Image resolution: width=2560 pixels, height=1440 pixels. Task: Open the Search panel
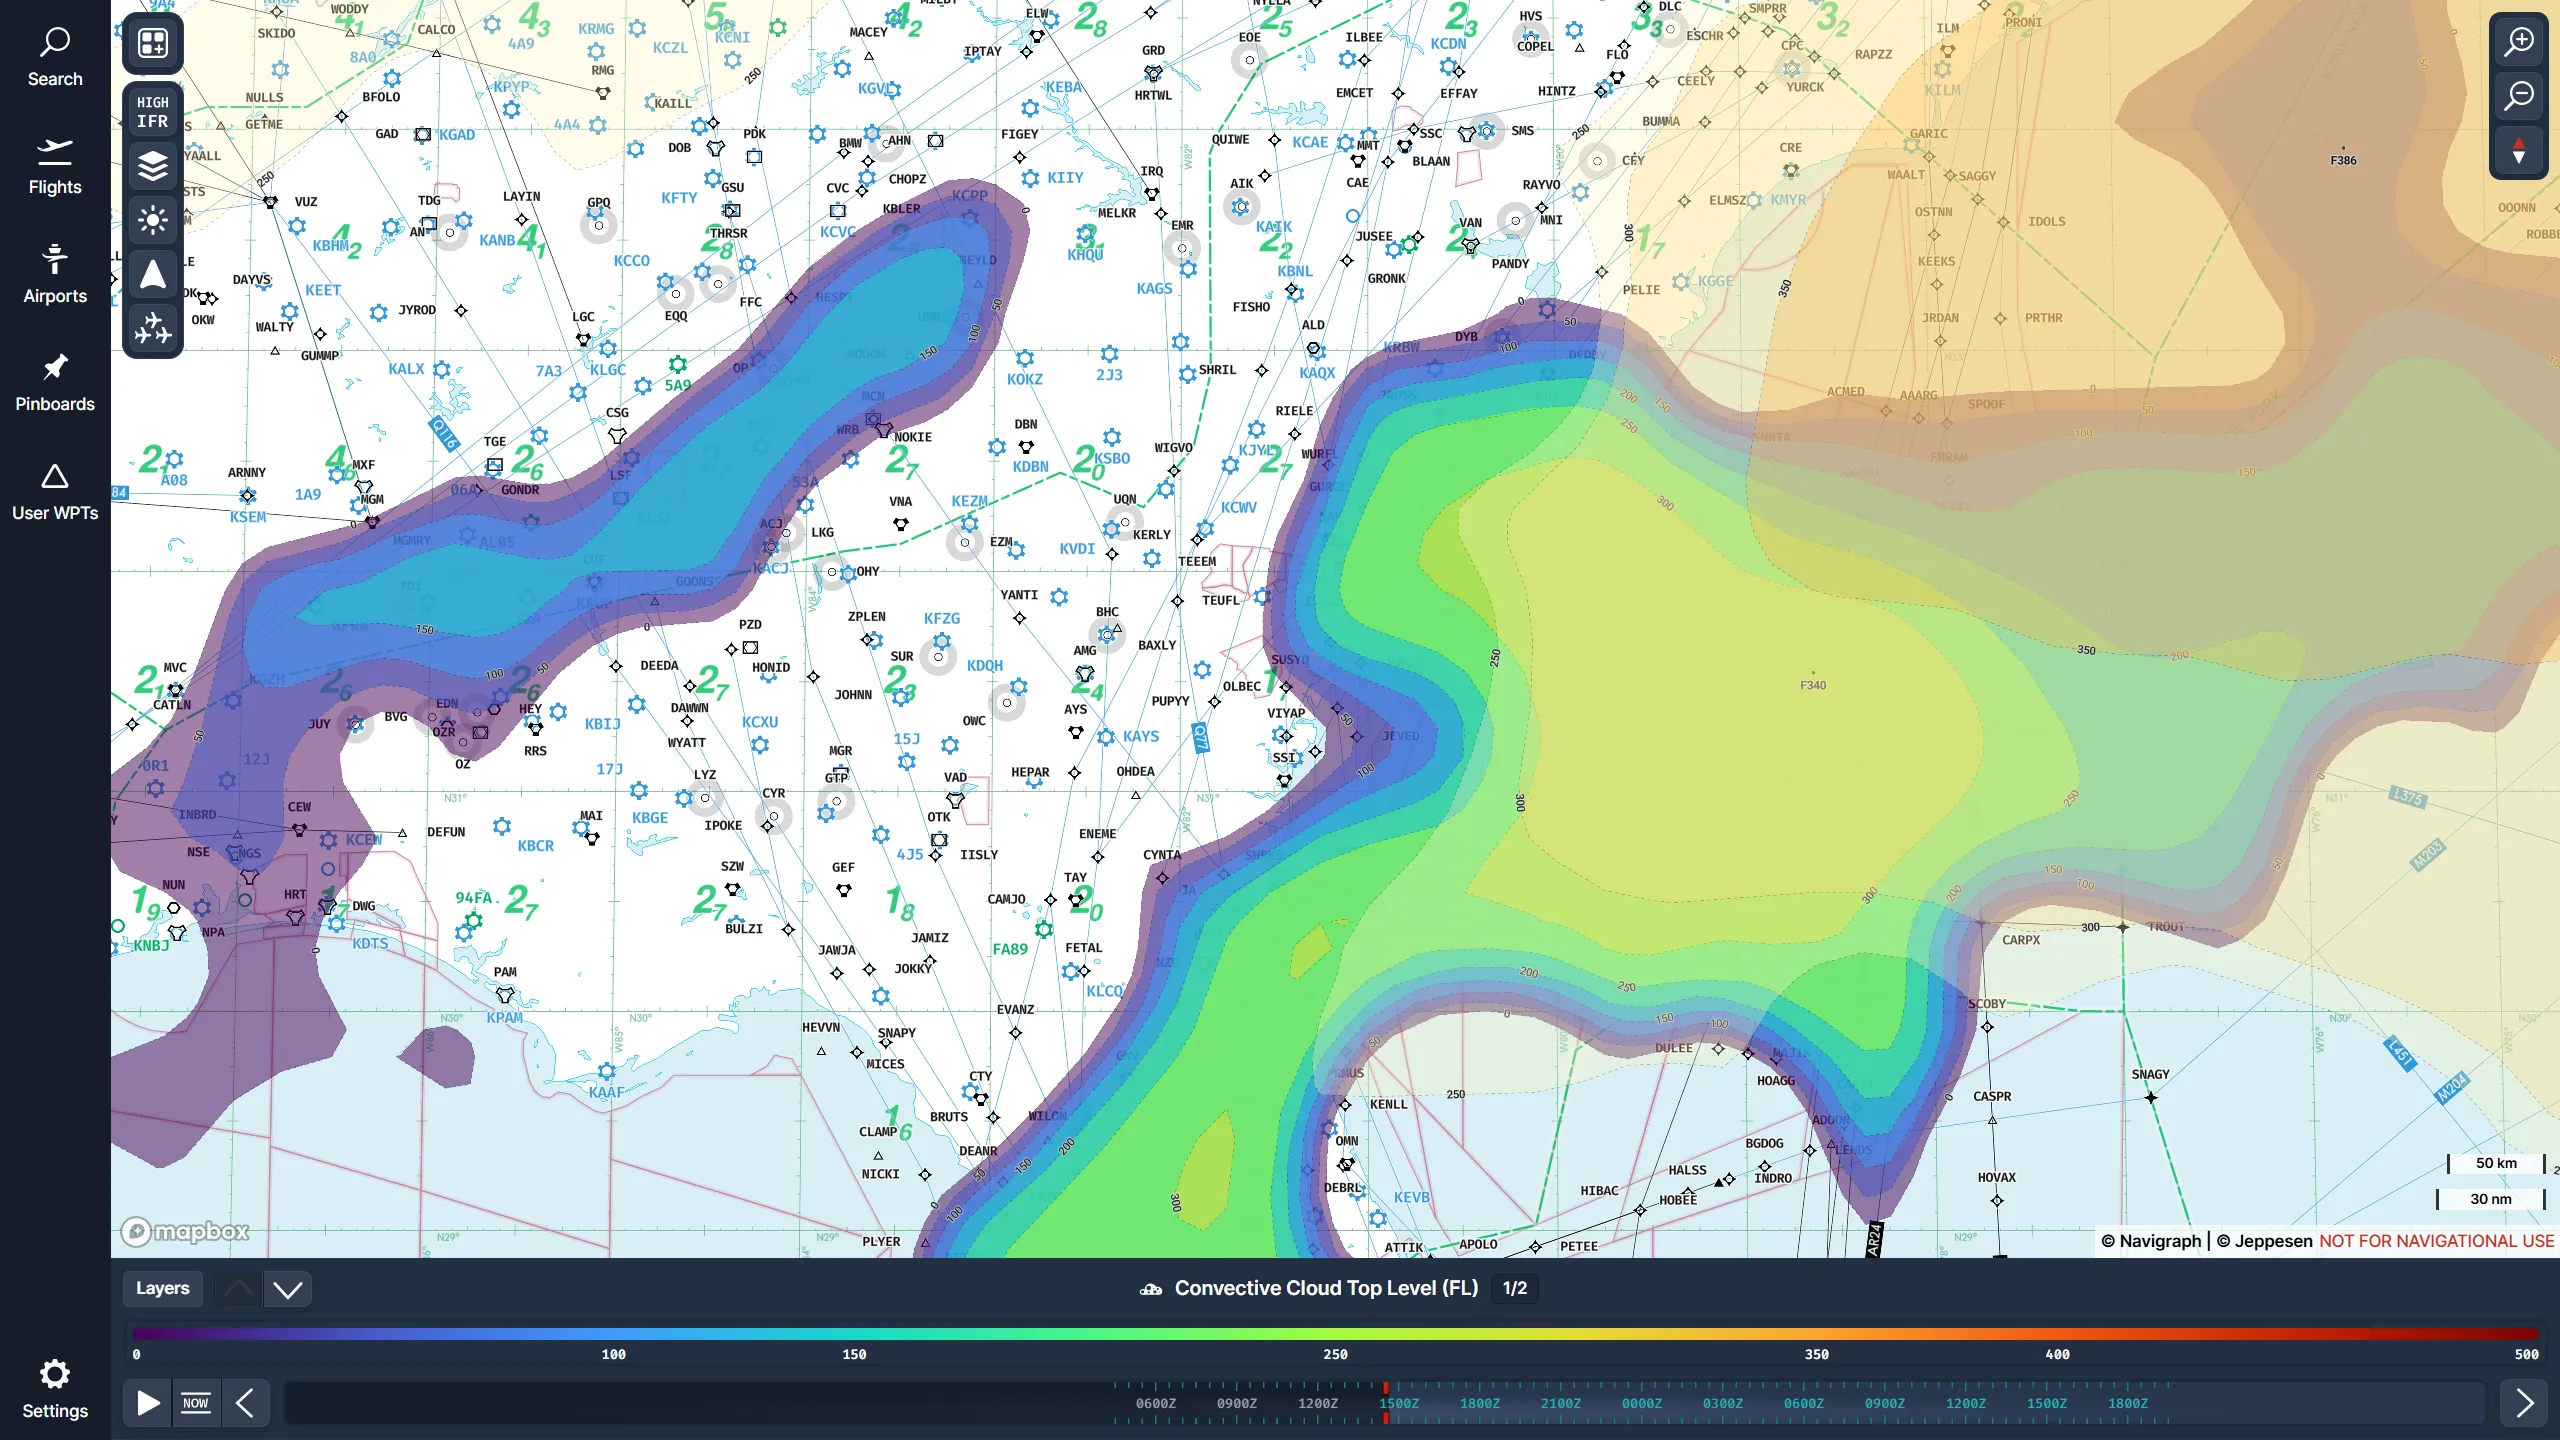[x=55, y=55]
